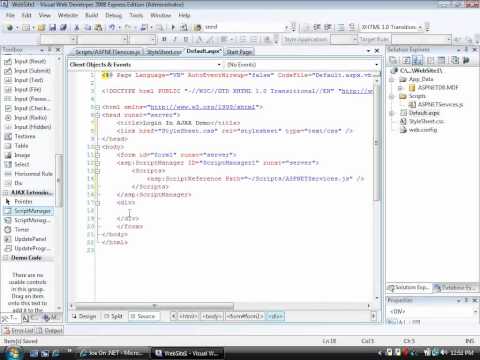Collapse Scripts folder in Solution Explorer
Screen dimensions: 480x360
392,96
